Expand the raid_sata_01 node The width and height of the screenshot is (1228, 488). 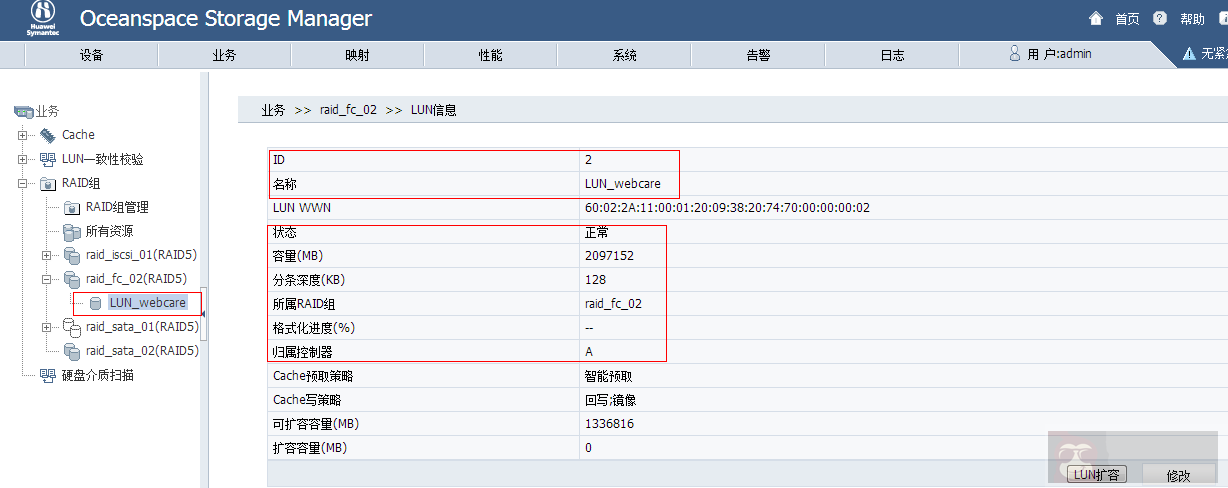[x=47, y=327]
